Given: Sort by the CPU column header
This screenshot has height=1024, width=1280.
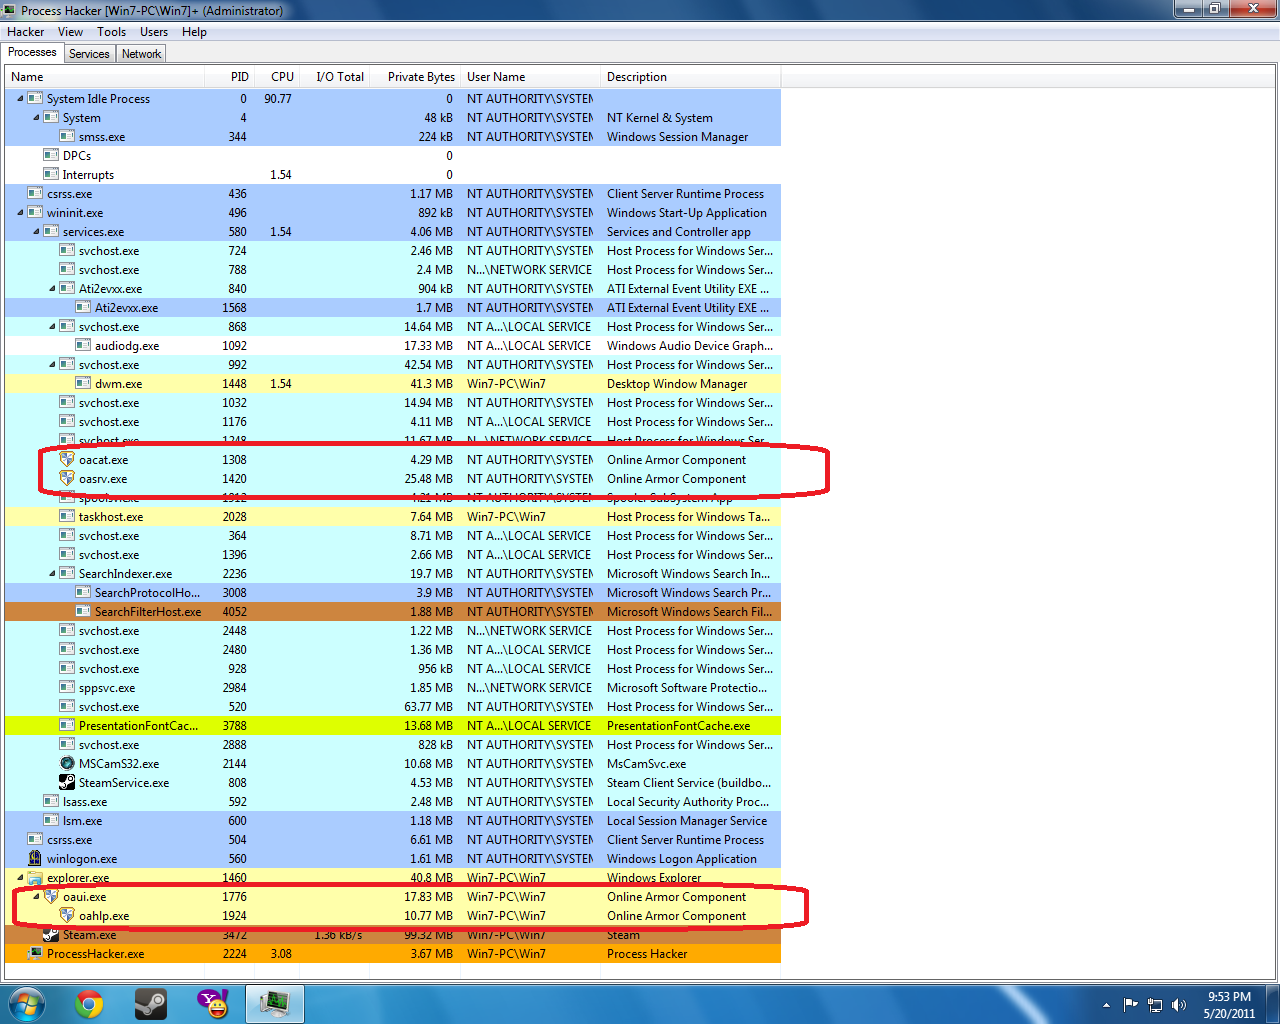Looking at the screenshot, I should 277,77.
